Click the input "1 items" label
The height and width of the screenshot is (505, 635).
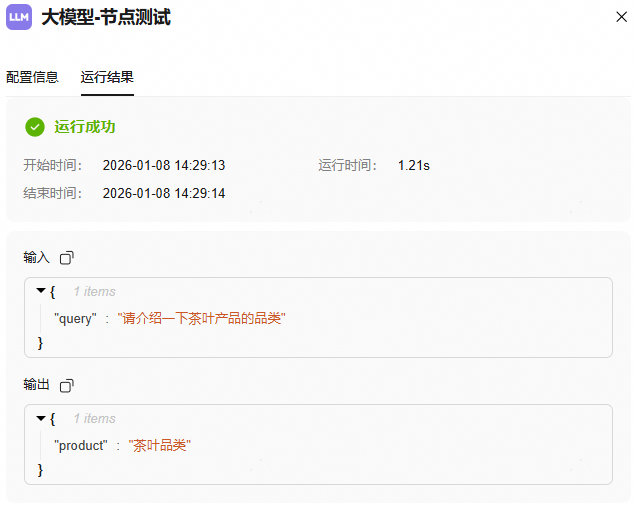pos(95,291)
